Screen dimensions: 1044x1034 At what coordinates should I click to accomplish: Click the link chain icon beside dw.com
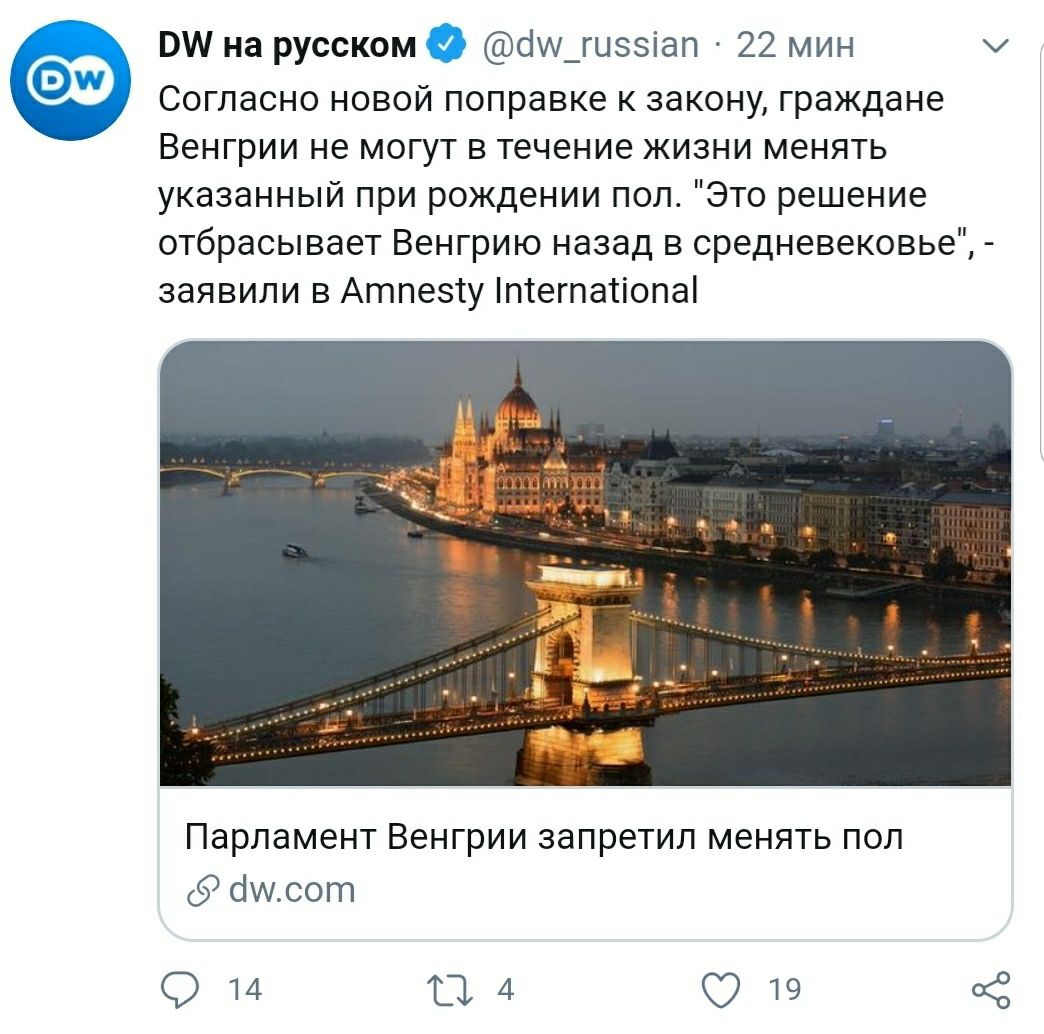[203, 891]
